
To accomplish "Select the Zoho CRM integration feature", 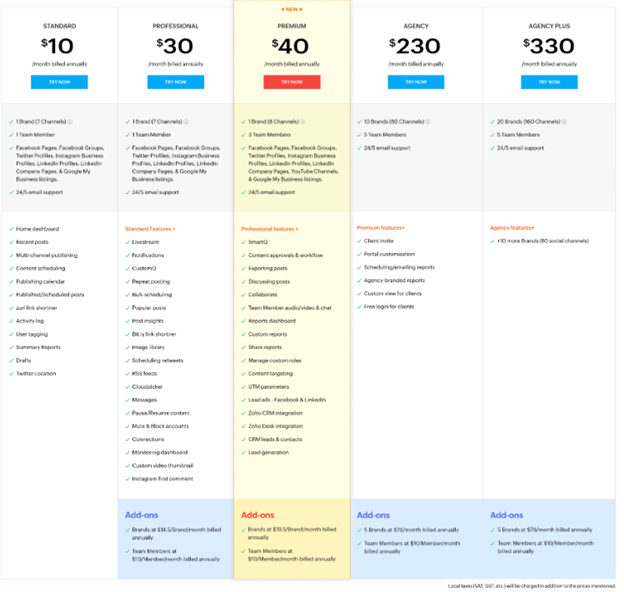I will coord(275,412).
